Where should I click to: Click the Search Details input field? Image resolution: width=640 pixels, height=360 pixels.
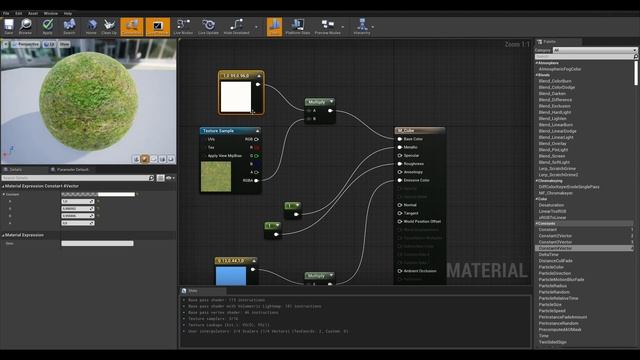pos(78,178)
